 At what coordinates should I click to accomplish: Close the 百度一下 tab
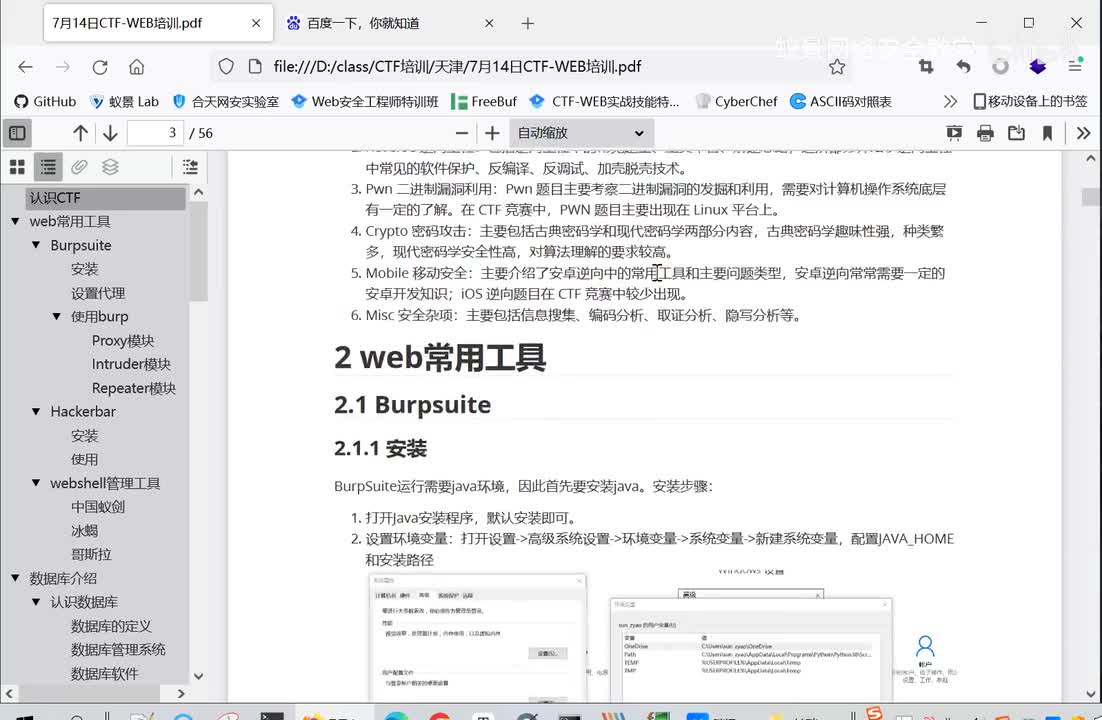tap(489, 23)
